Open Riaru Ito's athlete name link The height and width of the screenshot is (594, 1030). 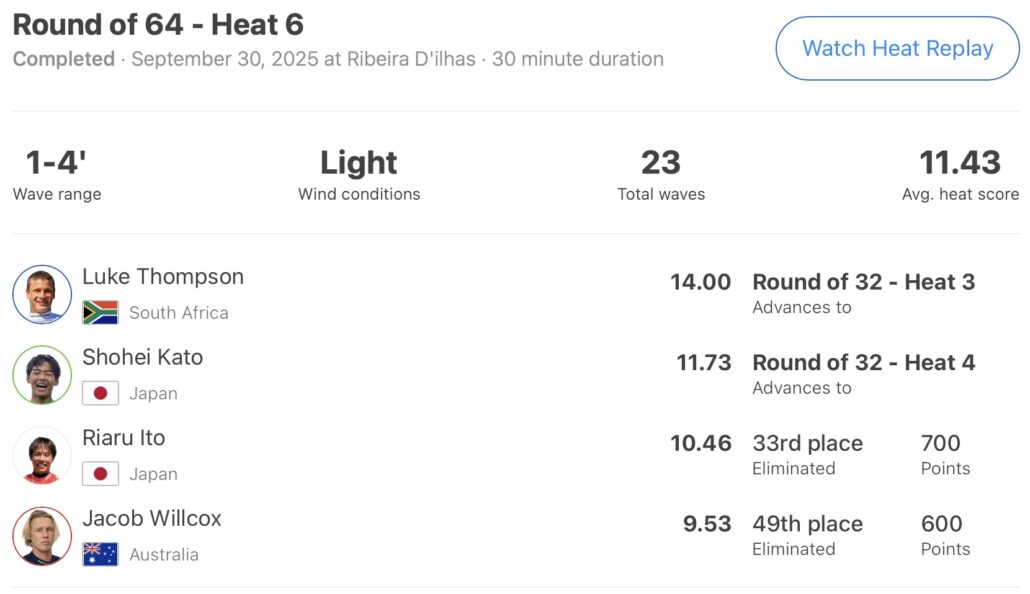coord(124,438)
